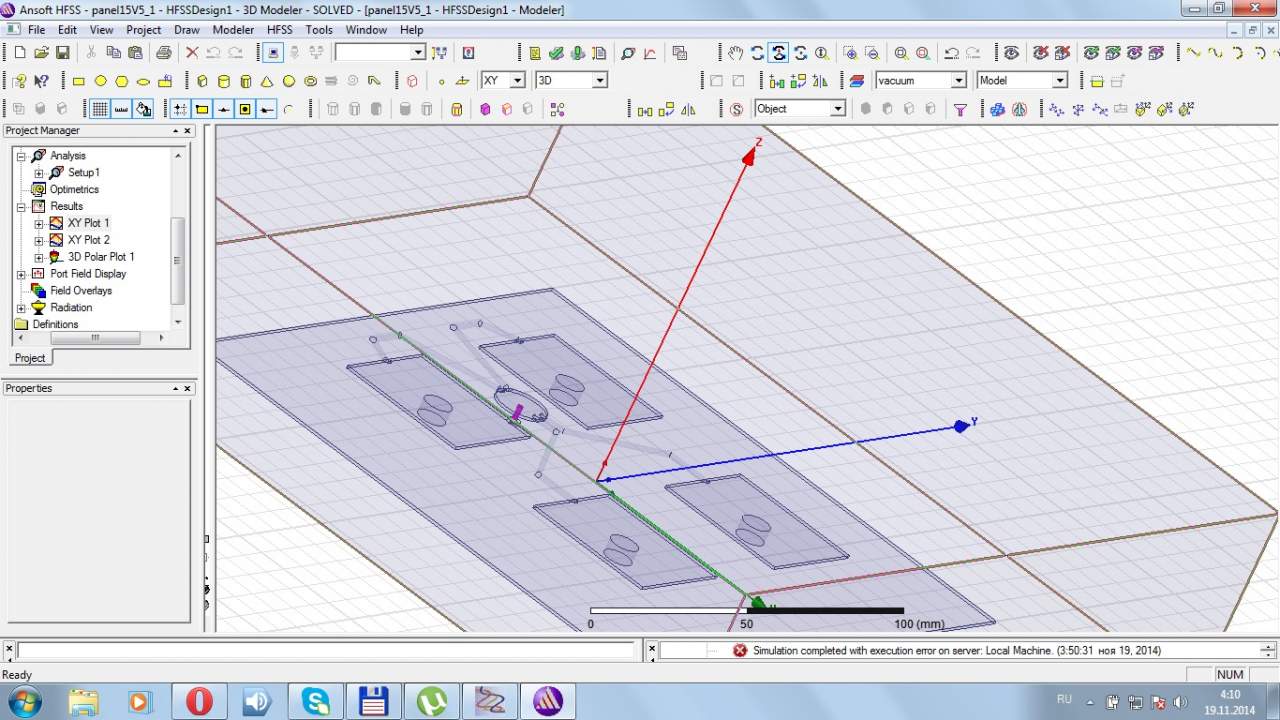Open the vacuum material dropdown
Viewport: 1280px width, 720px height.
(x=958, y=81)
